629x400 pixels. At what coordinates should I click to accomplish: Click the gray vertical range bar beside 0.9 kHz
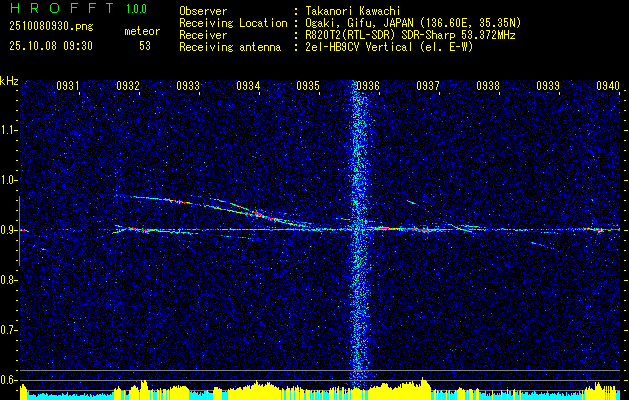19,231
